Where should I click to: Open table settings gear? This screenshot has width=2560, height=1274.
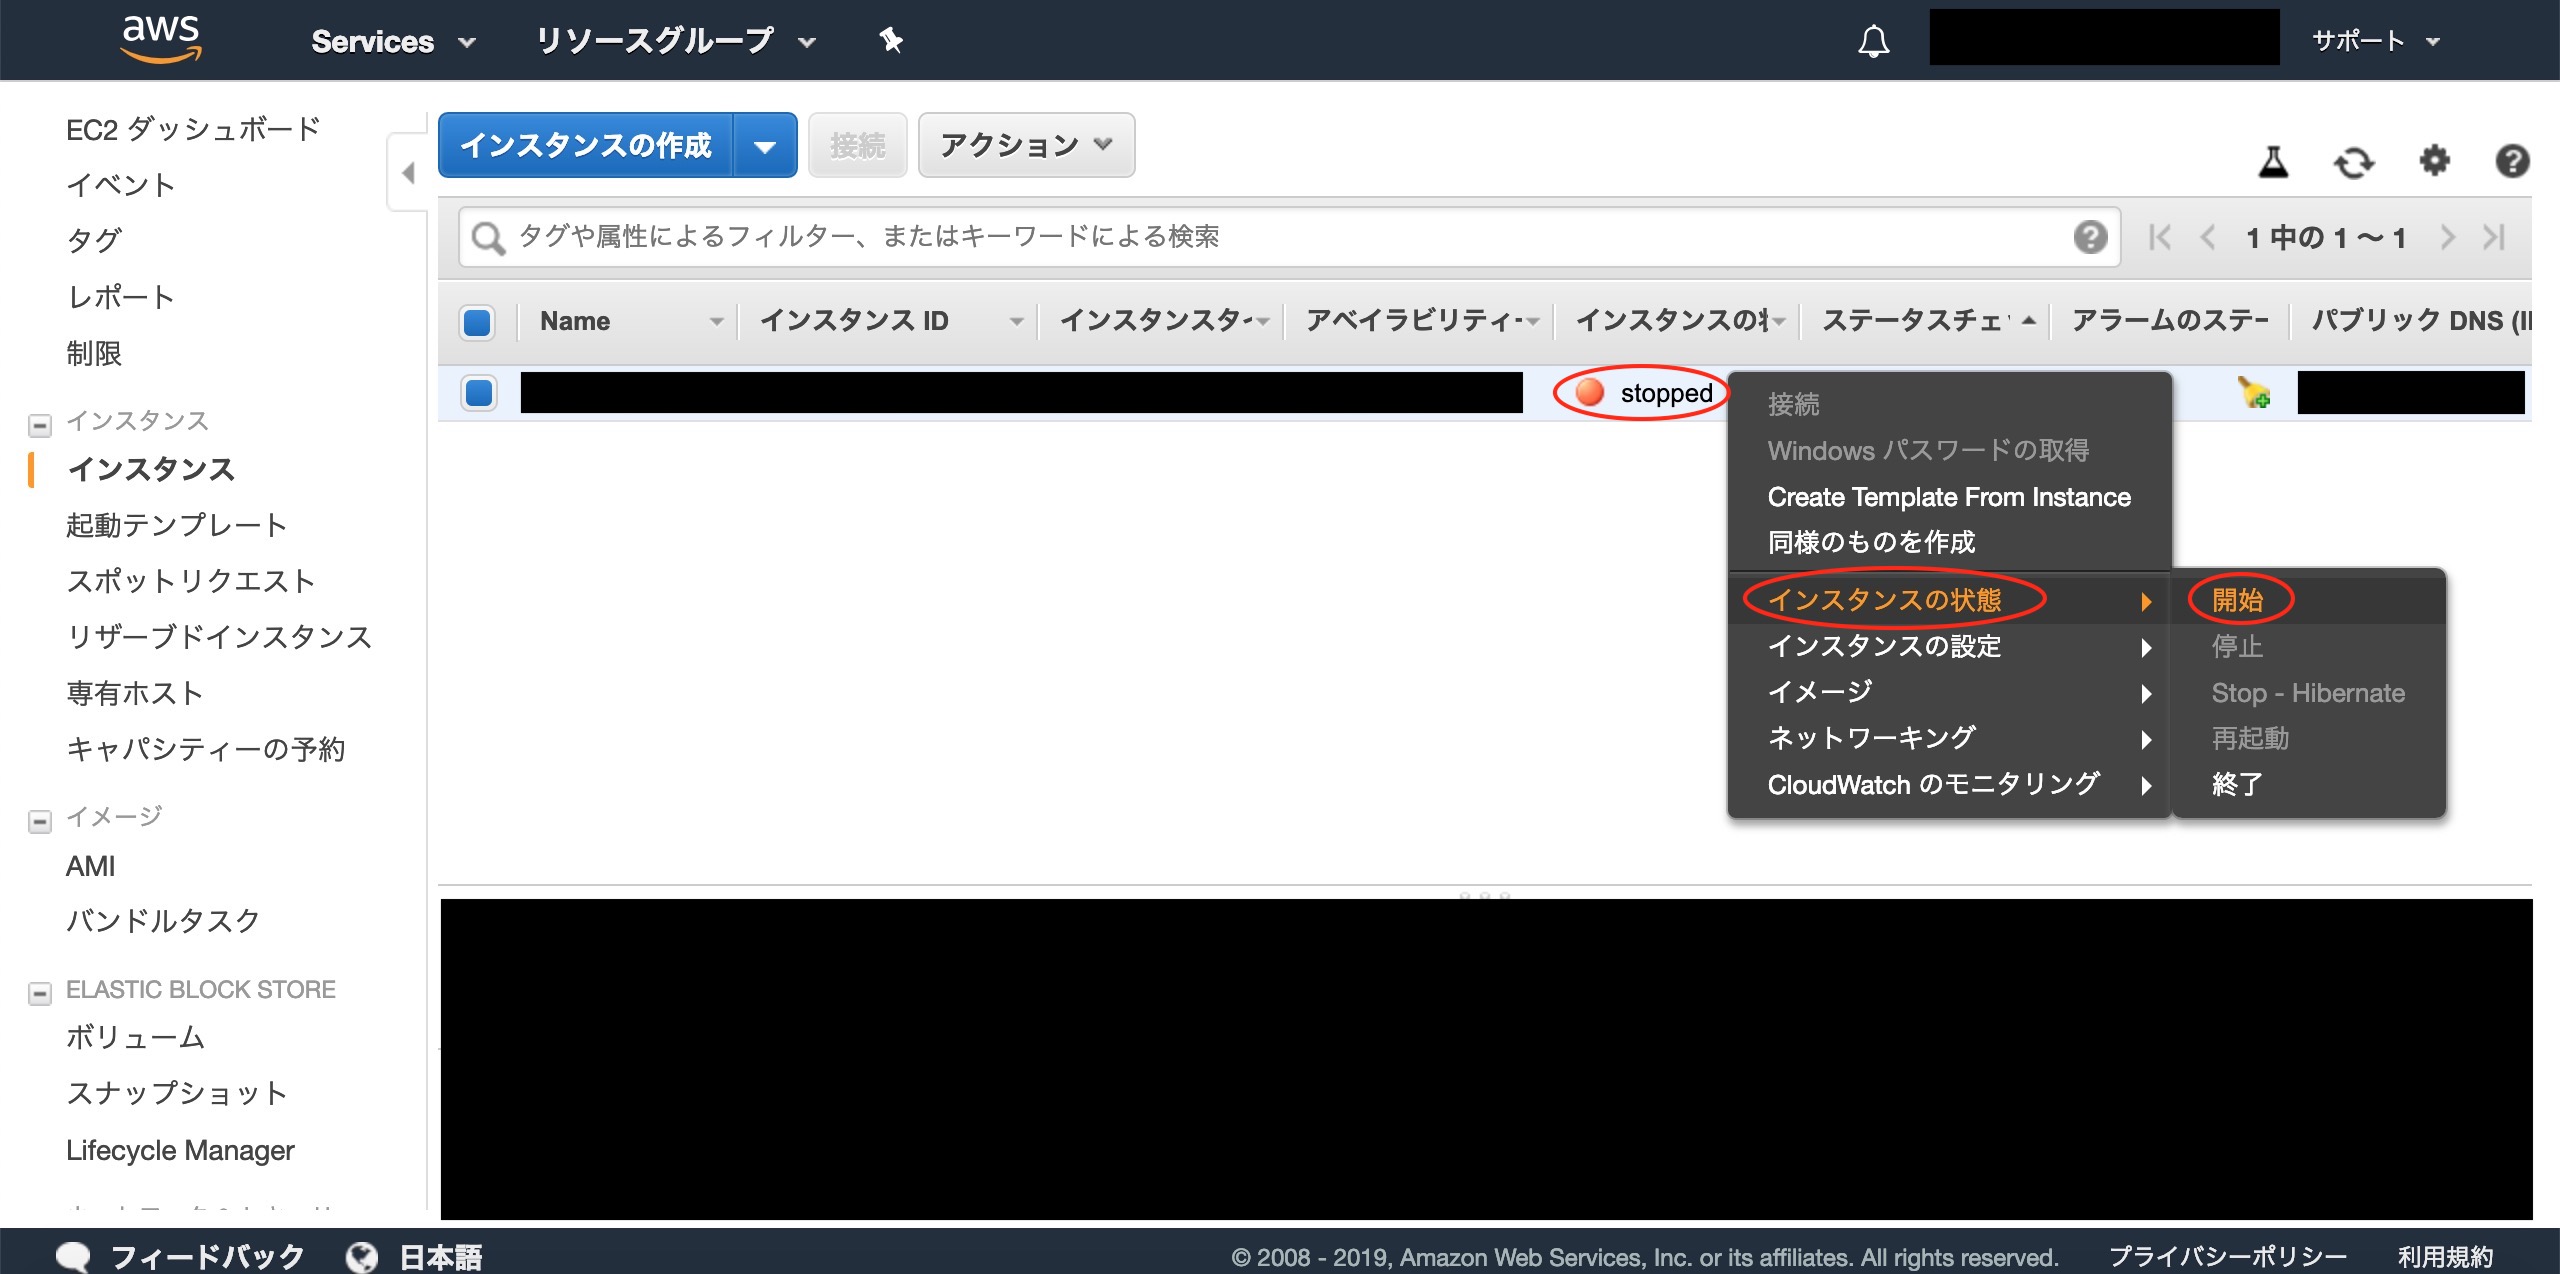tap(2434, 160)
